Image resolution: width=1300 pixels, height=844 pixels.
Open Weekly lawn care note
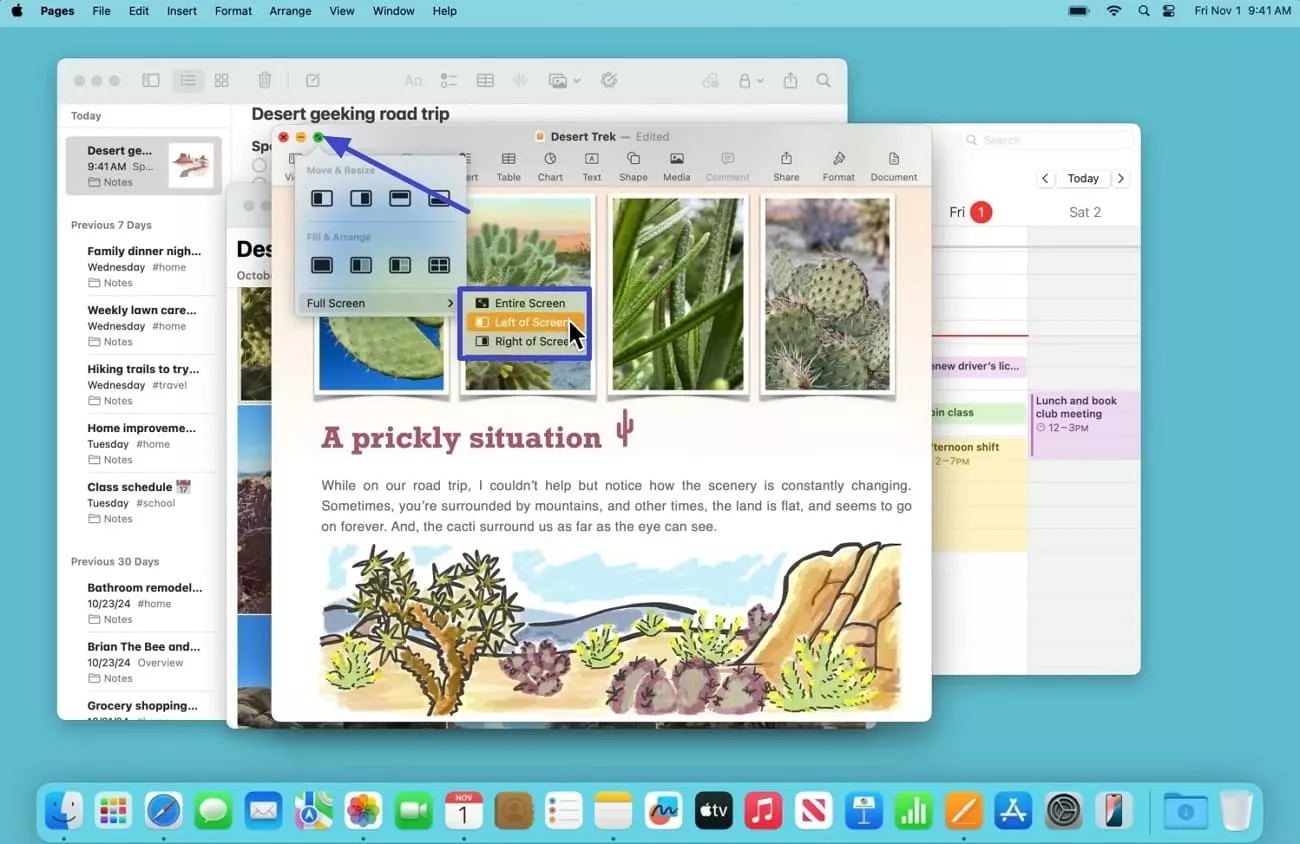[144, 326]
